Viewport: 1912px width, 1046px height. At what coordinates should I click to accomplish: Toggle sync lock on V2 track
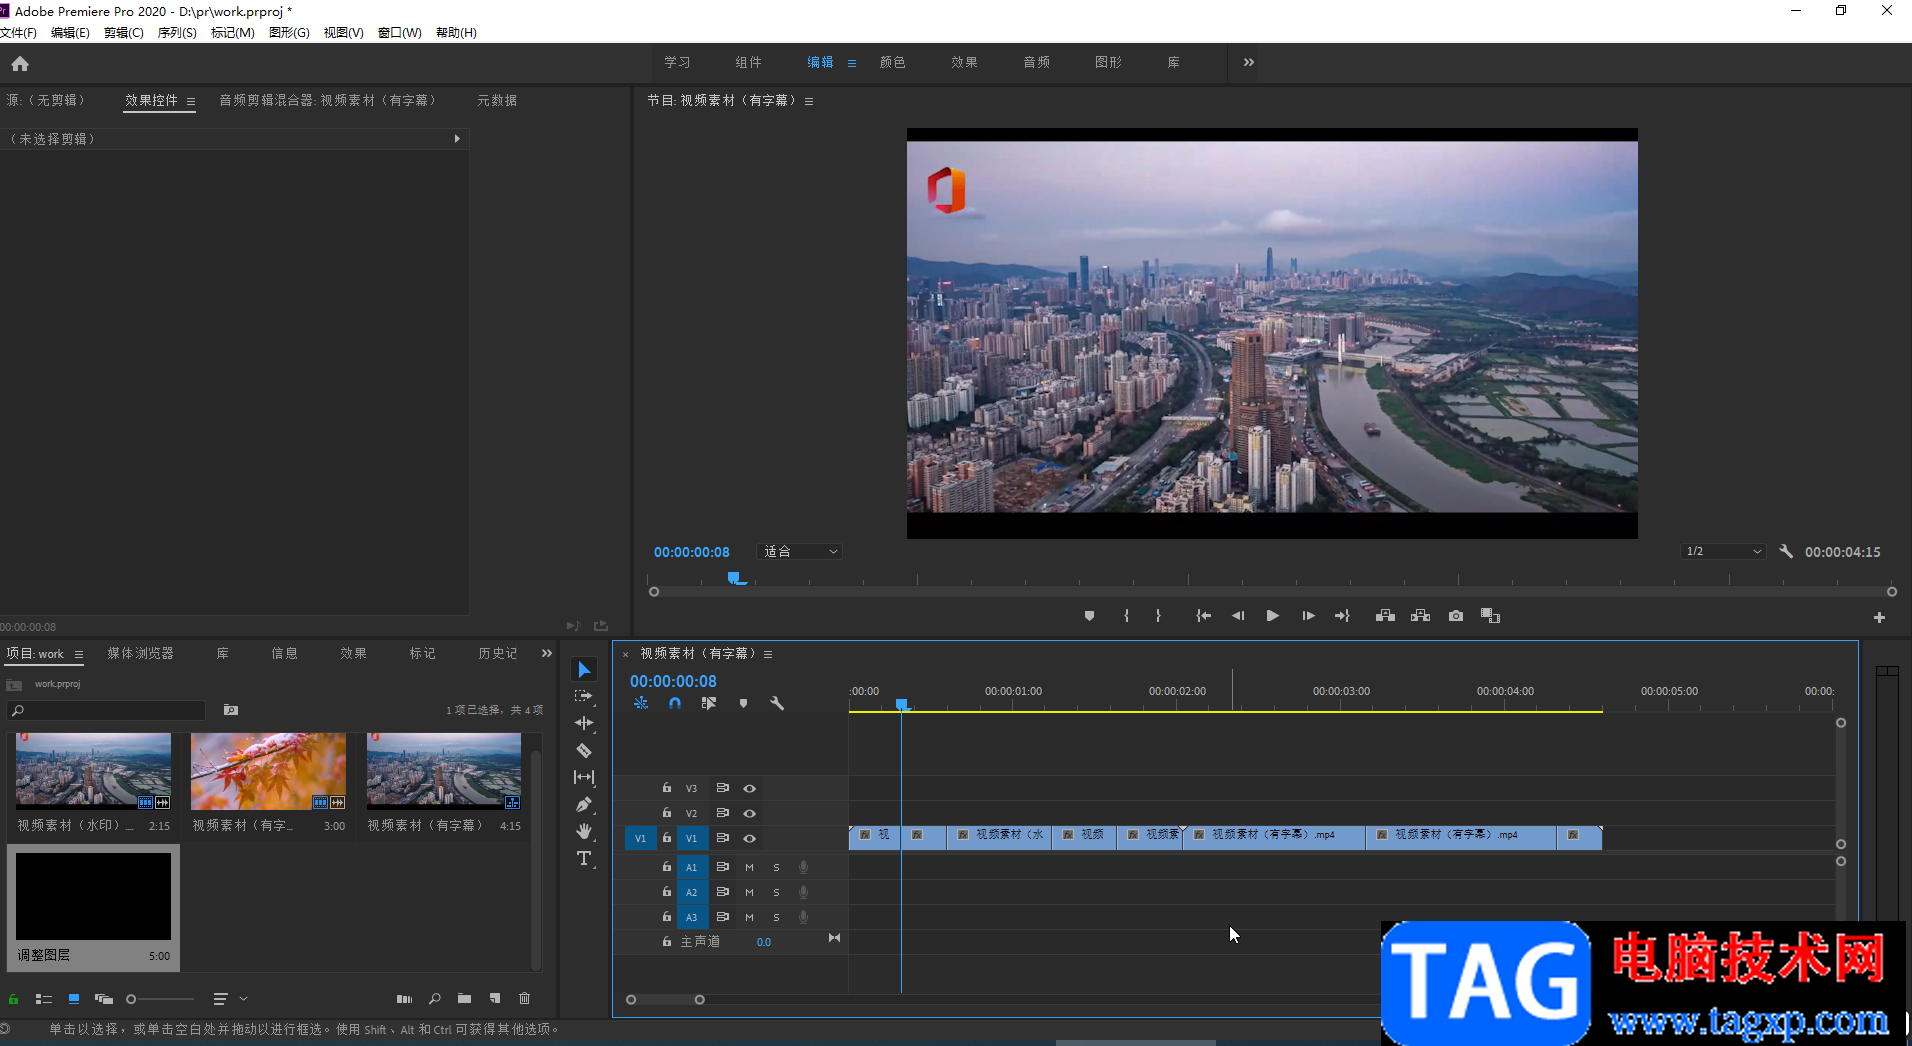tap(722, 813)
